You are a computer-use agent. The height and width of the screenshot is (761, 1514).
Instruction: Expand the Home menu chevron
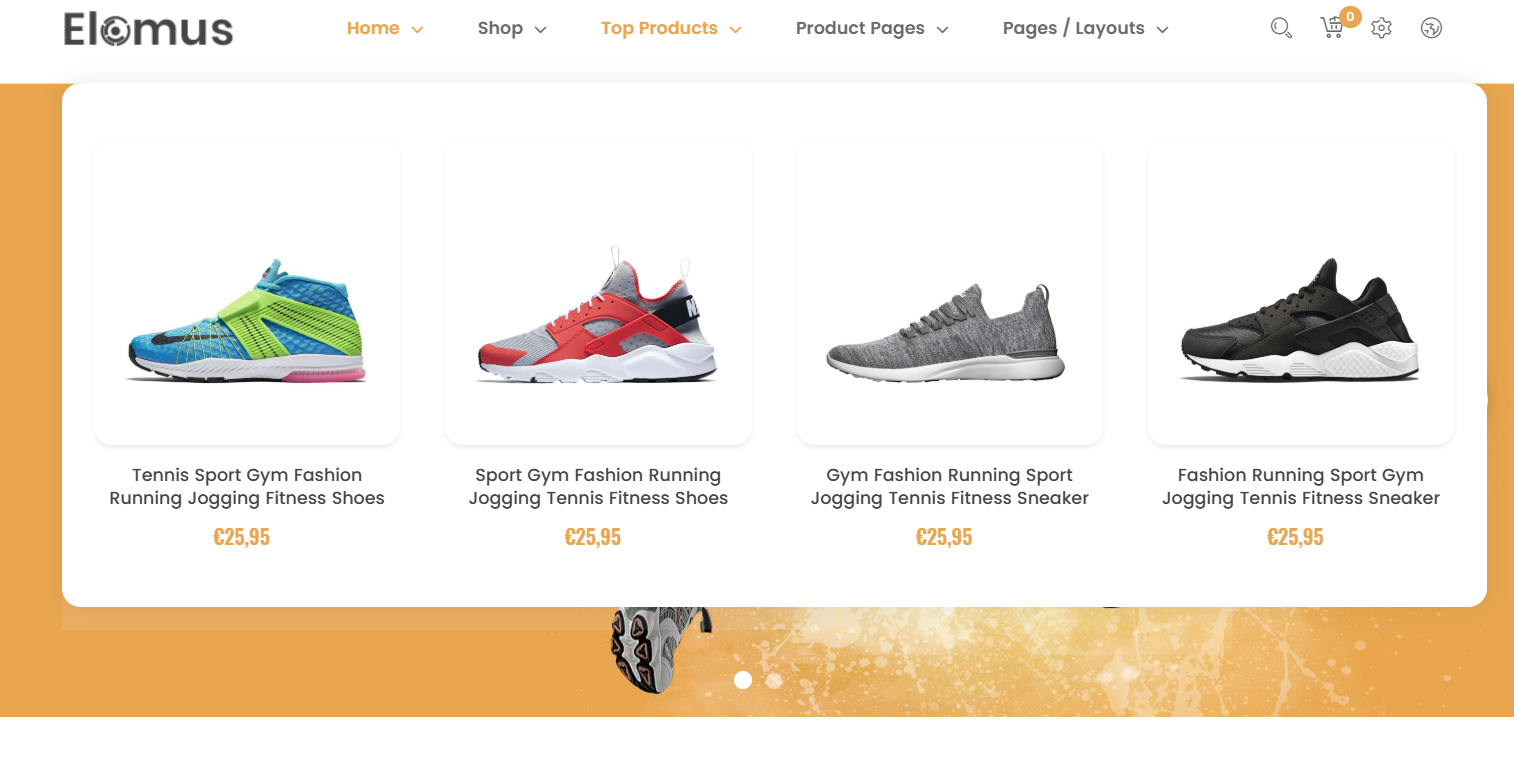(417, 30)
